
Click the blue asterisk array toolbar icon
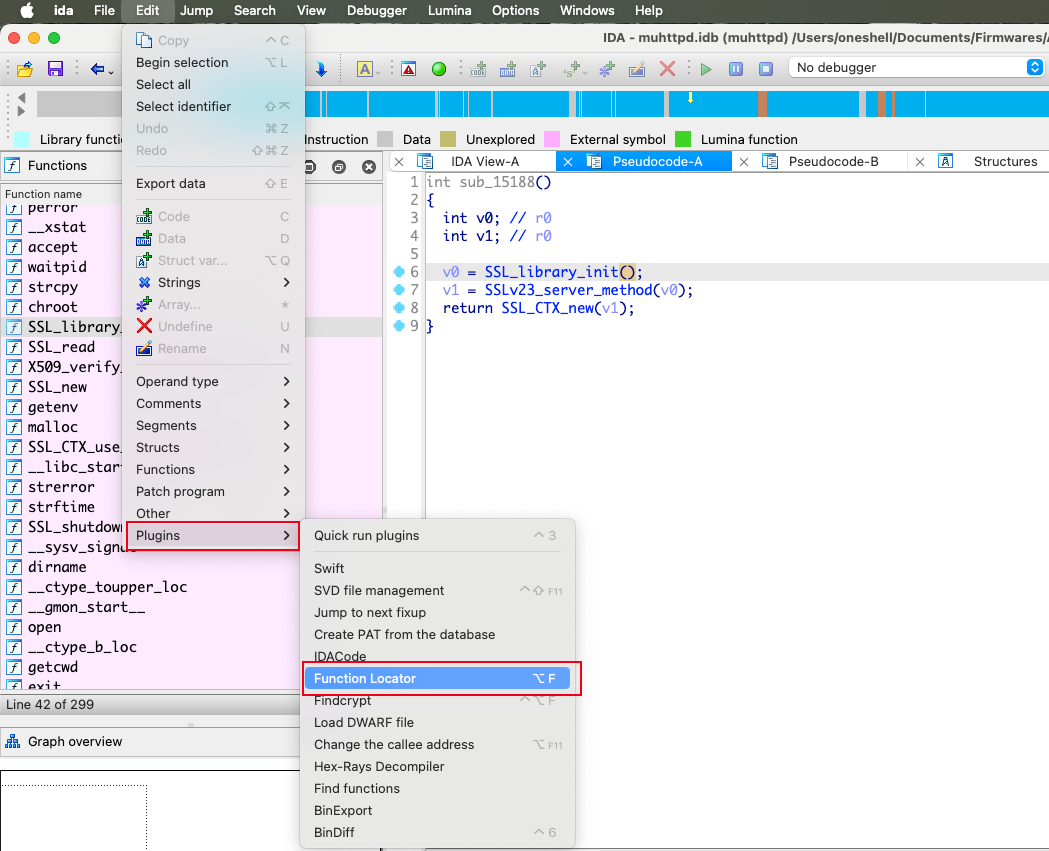tap(606, 68)
